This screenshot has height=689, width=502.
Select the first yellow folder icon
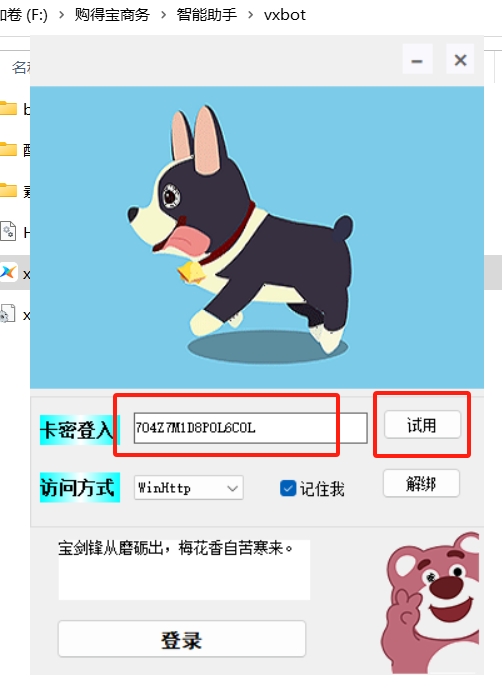pyautogui.click(x=8, y=108)
